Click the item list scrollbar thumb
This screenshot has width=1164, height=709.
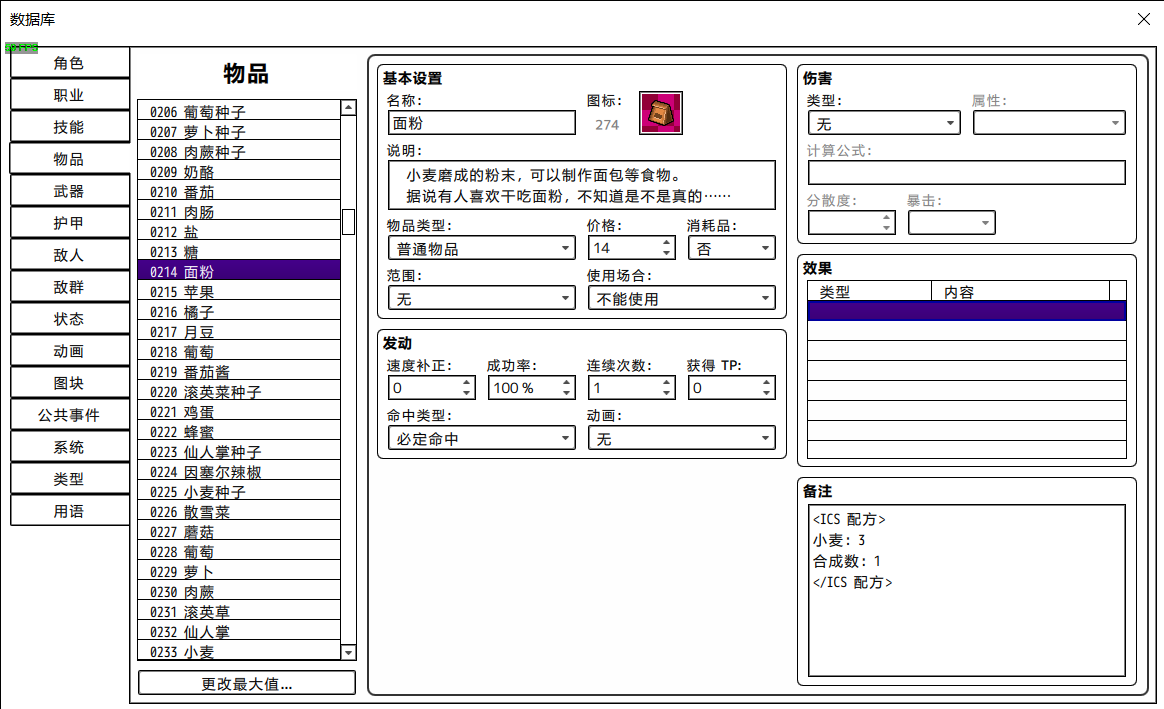[x=348, y=221]
